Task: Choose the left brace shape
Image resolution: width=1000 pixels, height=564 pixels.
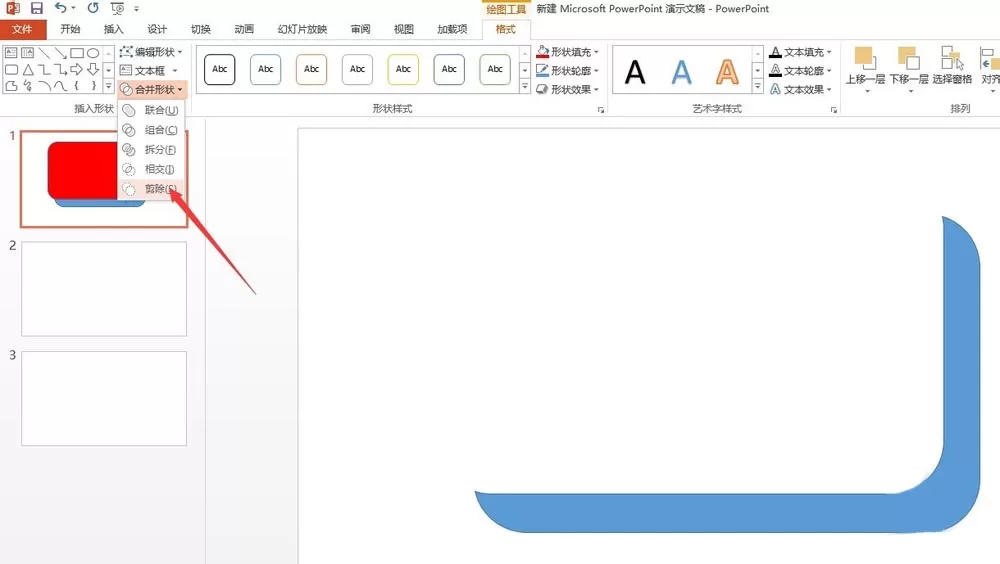Action: coord(77,85)
